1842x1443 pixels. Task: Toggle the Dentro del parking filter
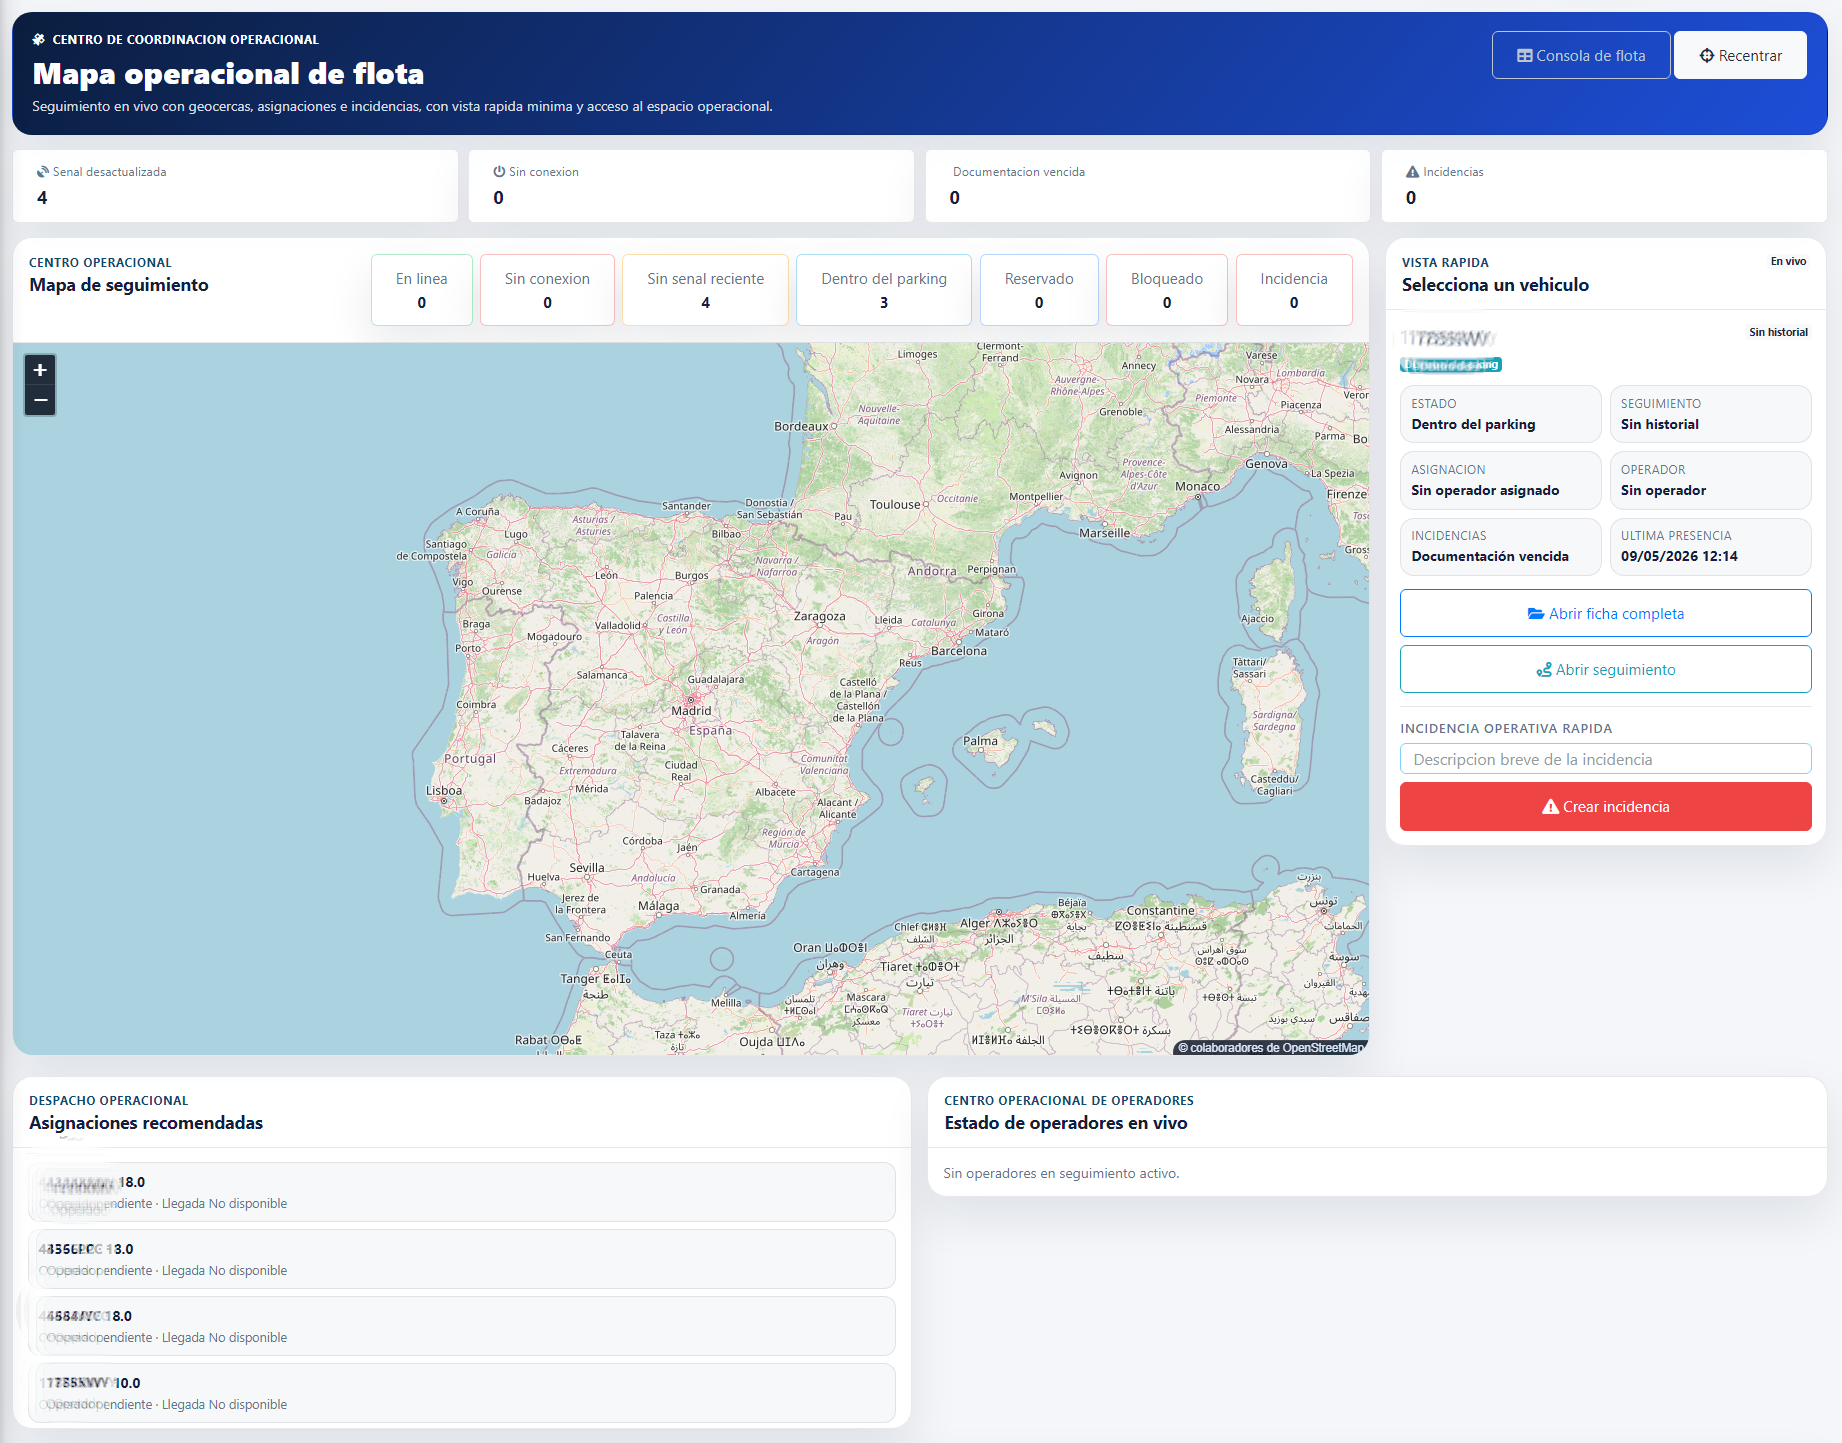coord(884,290)
